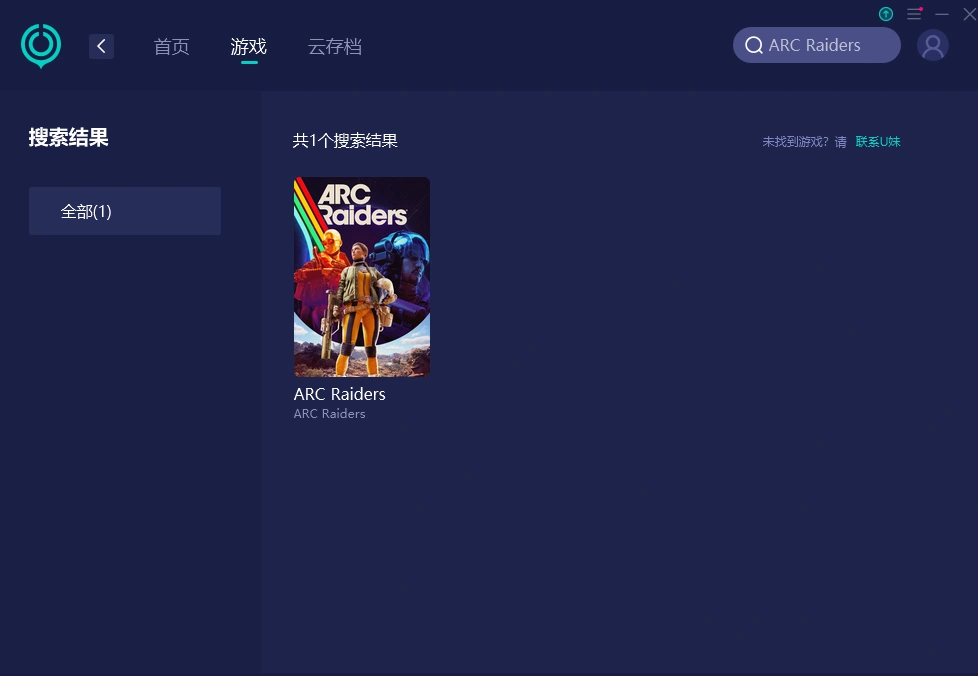Viewport: 978px width, 676px height.
Task: Open the 首页 tab
Action: (172, 47)
